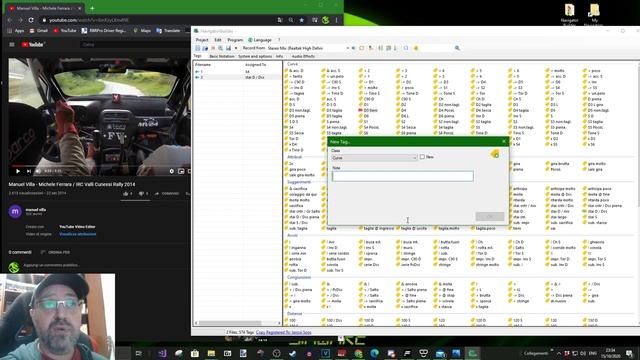Show hidden system tray icons
The image size is (640, 360).
click(x=559, y=353)
